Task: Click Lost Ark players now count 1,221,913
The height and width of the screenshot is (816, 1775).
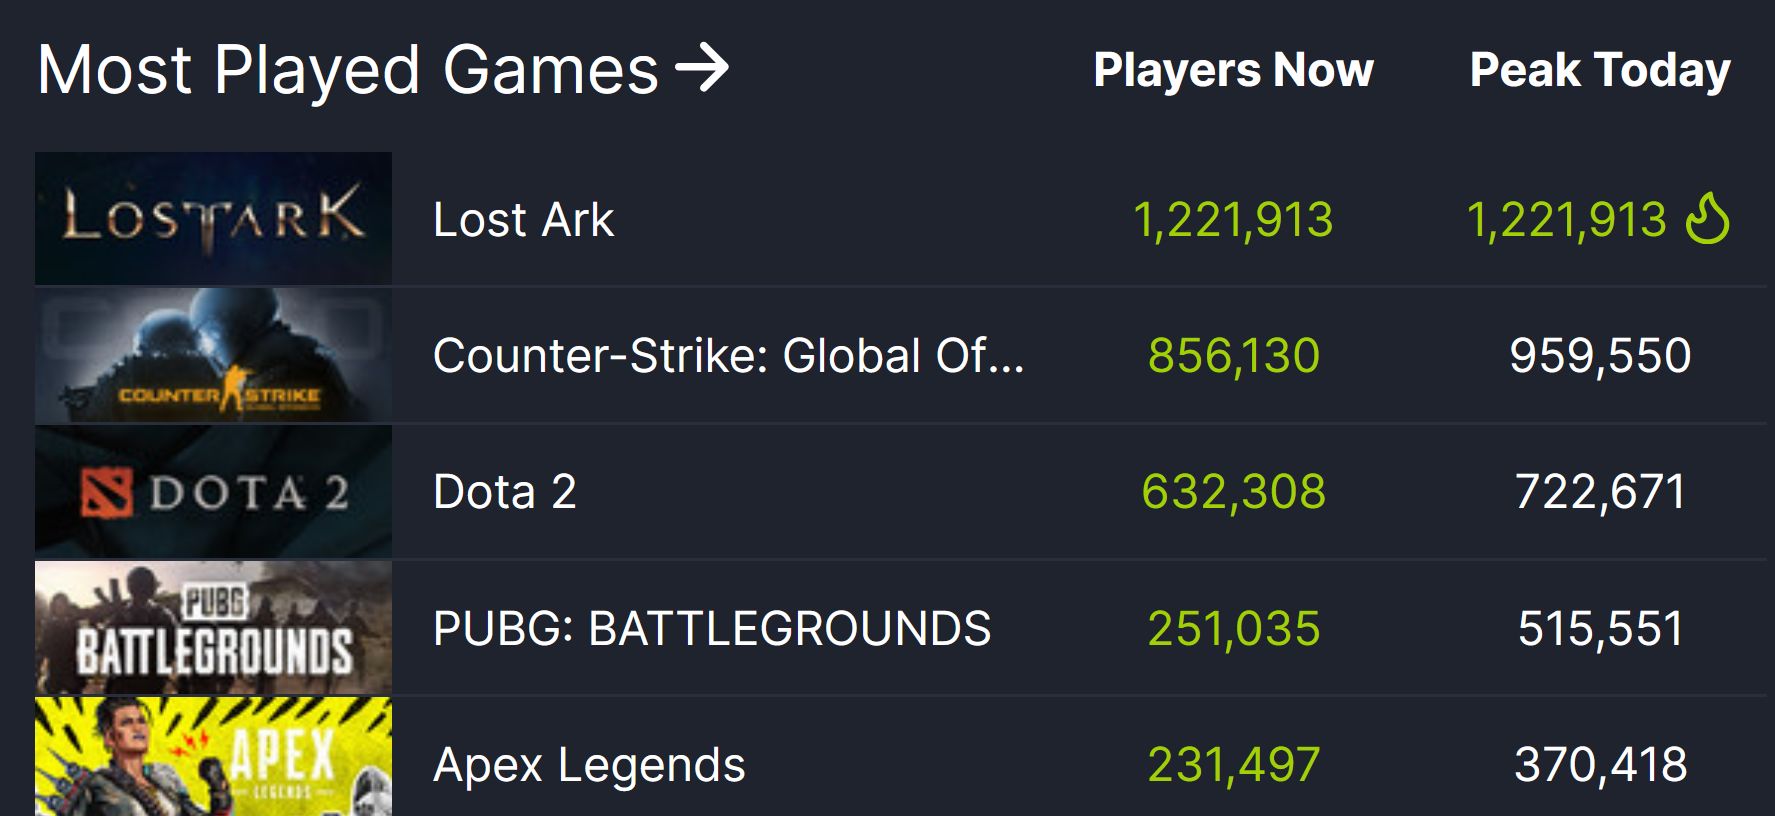Action: click(x=1233, y=220)
